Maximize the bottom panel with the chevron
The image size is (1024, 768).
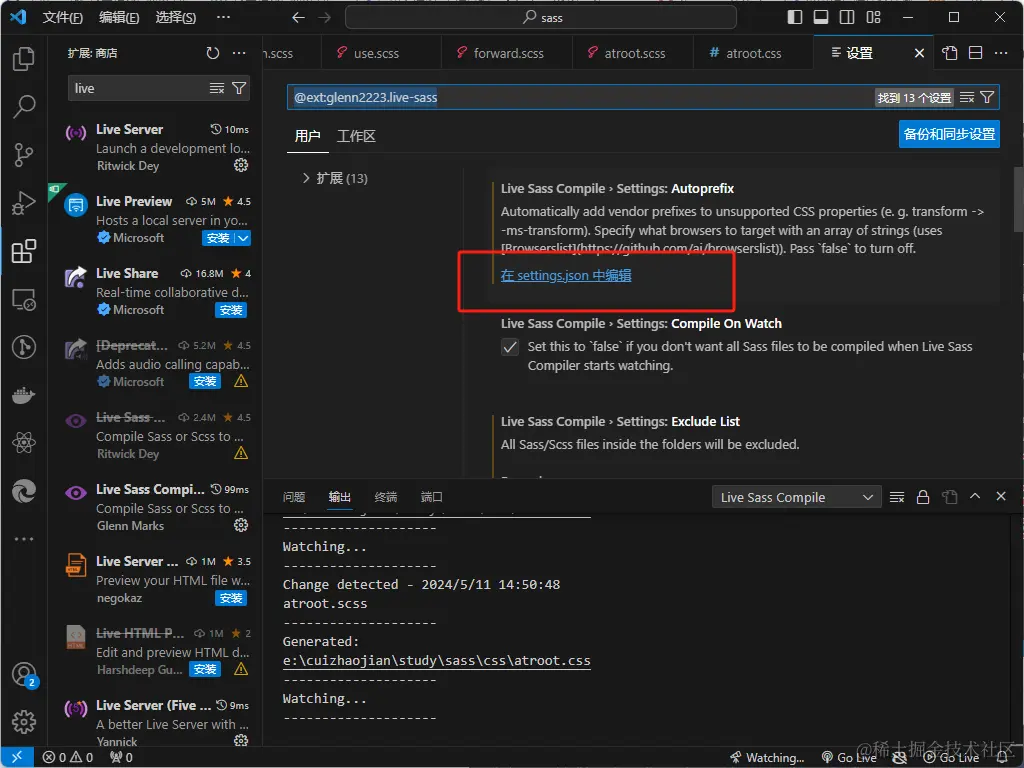tap(975, 496)
